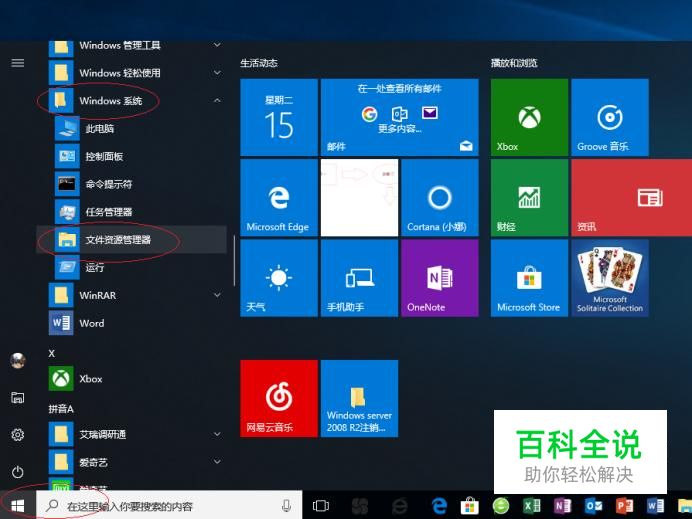
Task: Click the 生活动态 tile group title
Action: pyautogui.click(x=259, y=63)
